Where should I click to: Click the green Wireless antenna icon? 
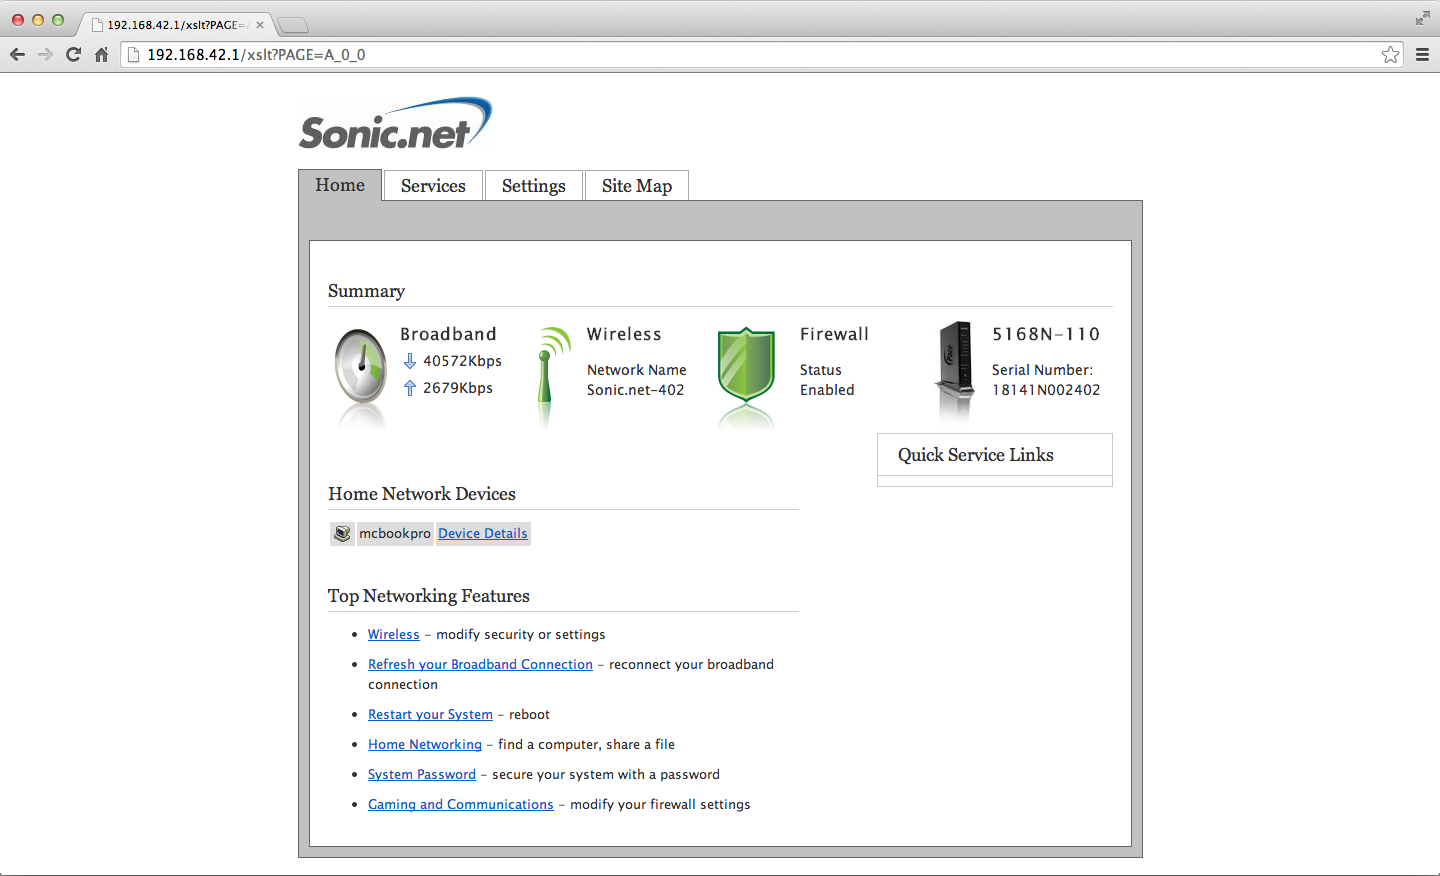tap(547, 368)
